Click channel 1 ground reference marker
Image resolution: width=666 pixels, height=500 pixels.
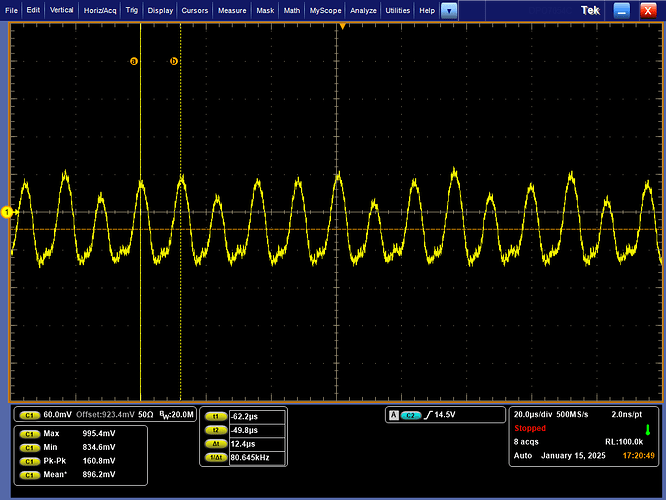tap(7, 212)
